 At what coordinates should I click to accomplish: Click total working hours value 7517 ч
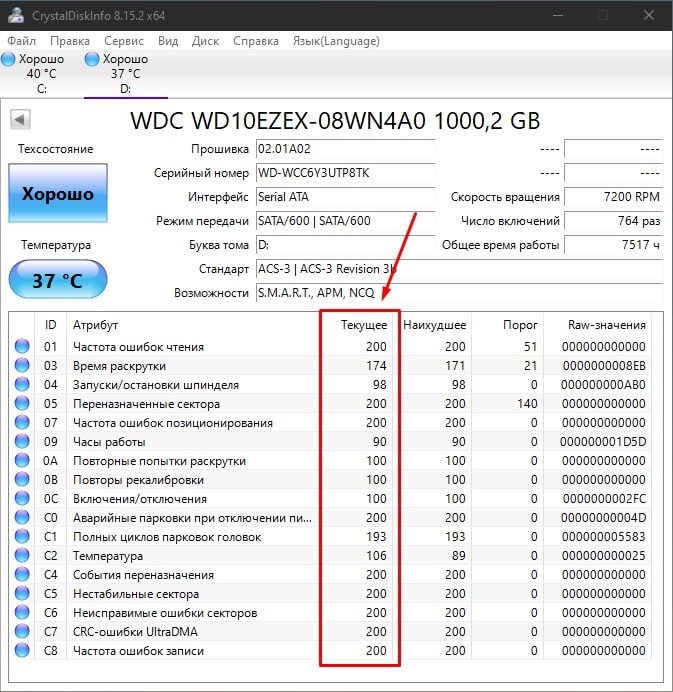(x=614, y=244)
